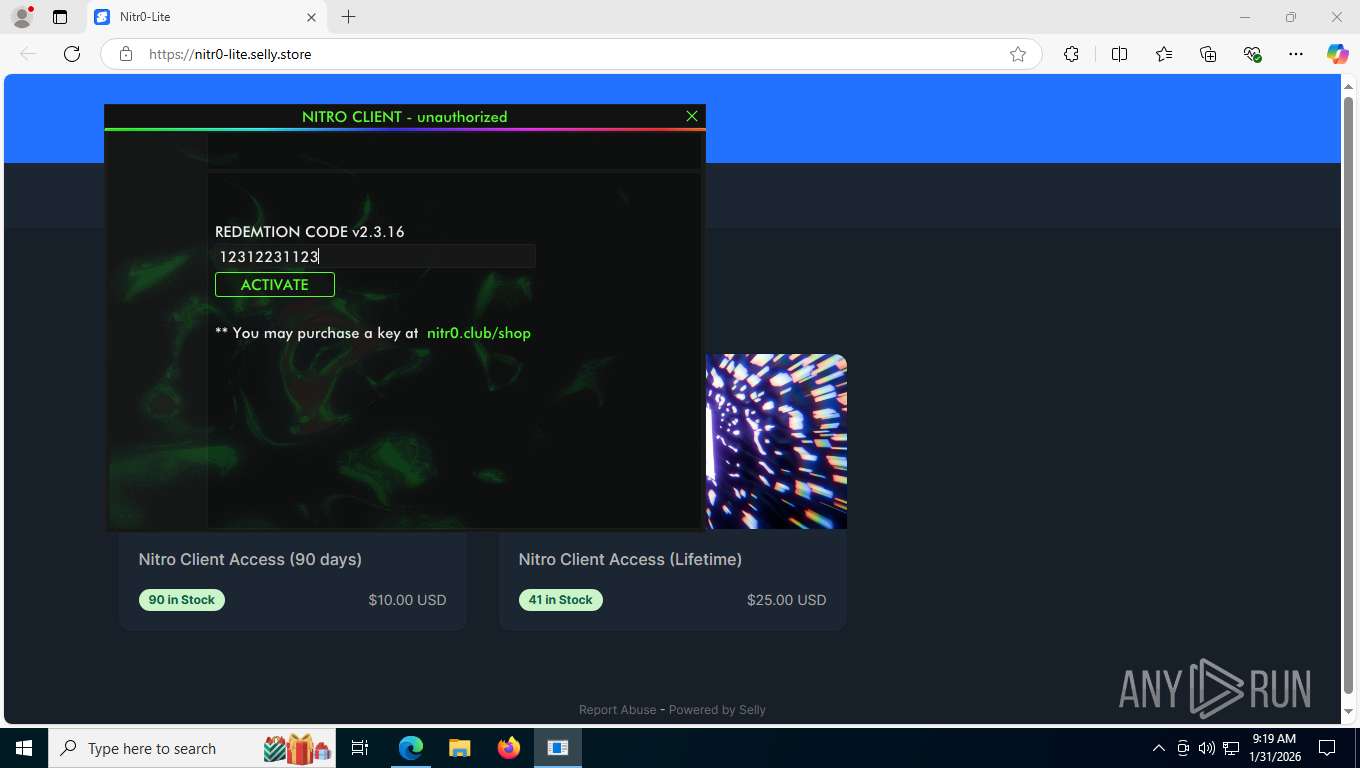
Task: Click the REDEMTION CODE v2.3.16 label
Action: click(310, 232)
